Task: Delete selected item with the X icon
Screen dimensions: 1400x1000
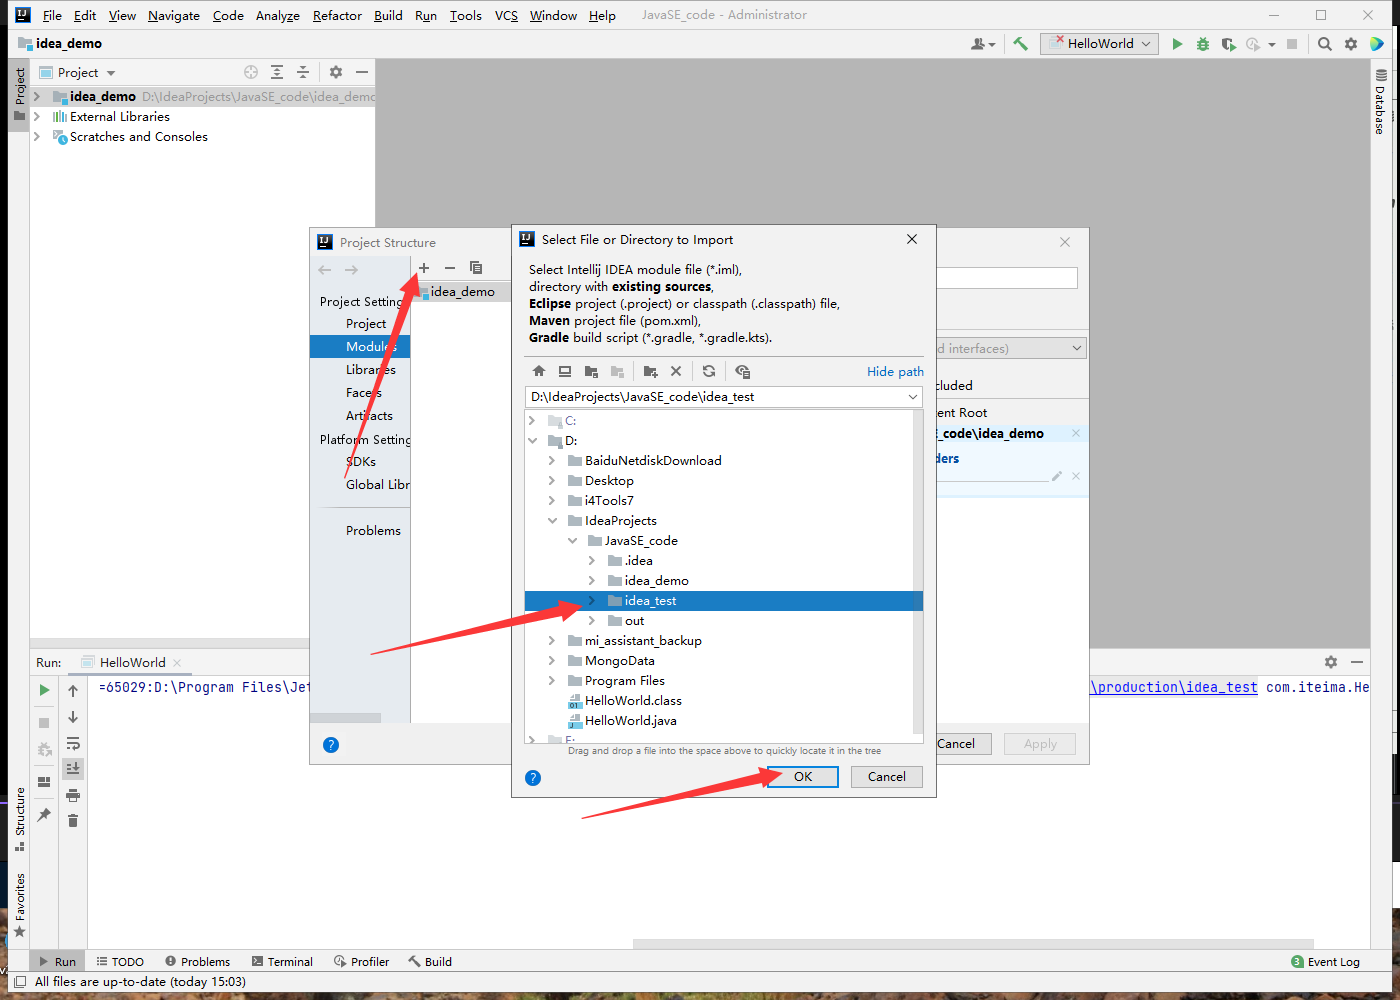Action: pos(676,371)
